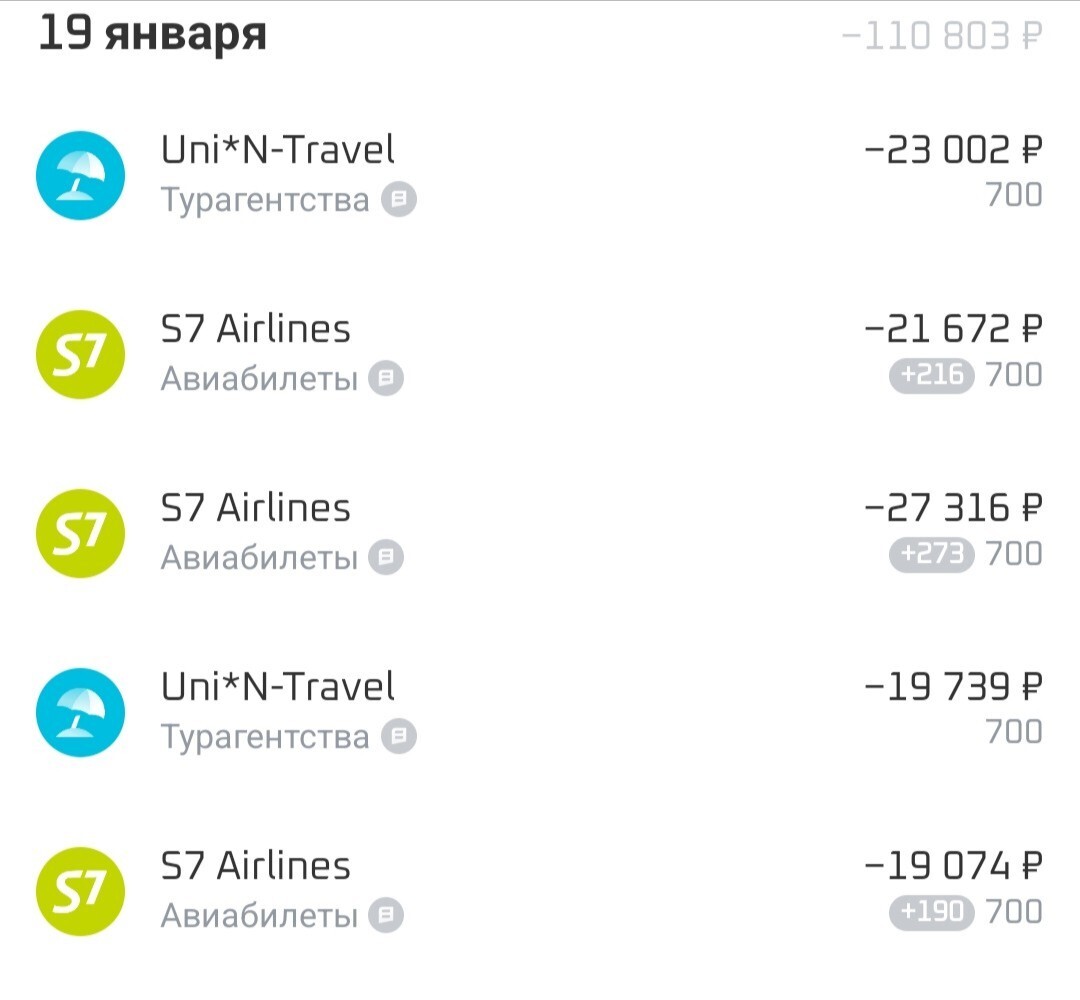This screenshot has height=1000, width=1080.
Task: Tap the +216 cashback badge
Action: 931,376
